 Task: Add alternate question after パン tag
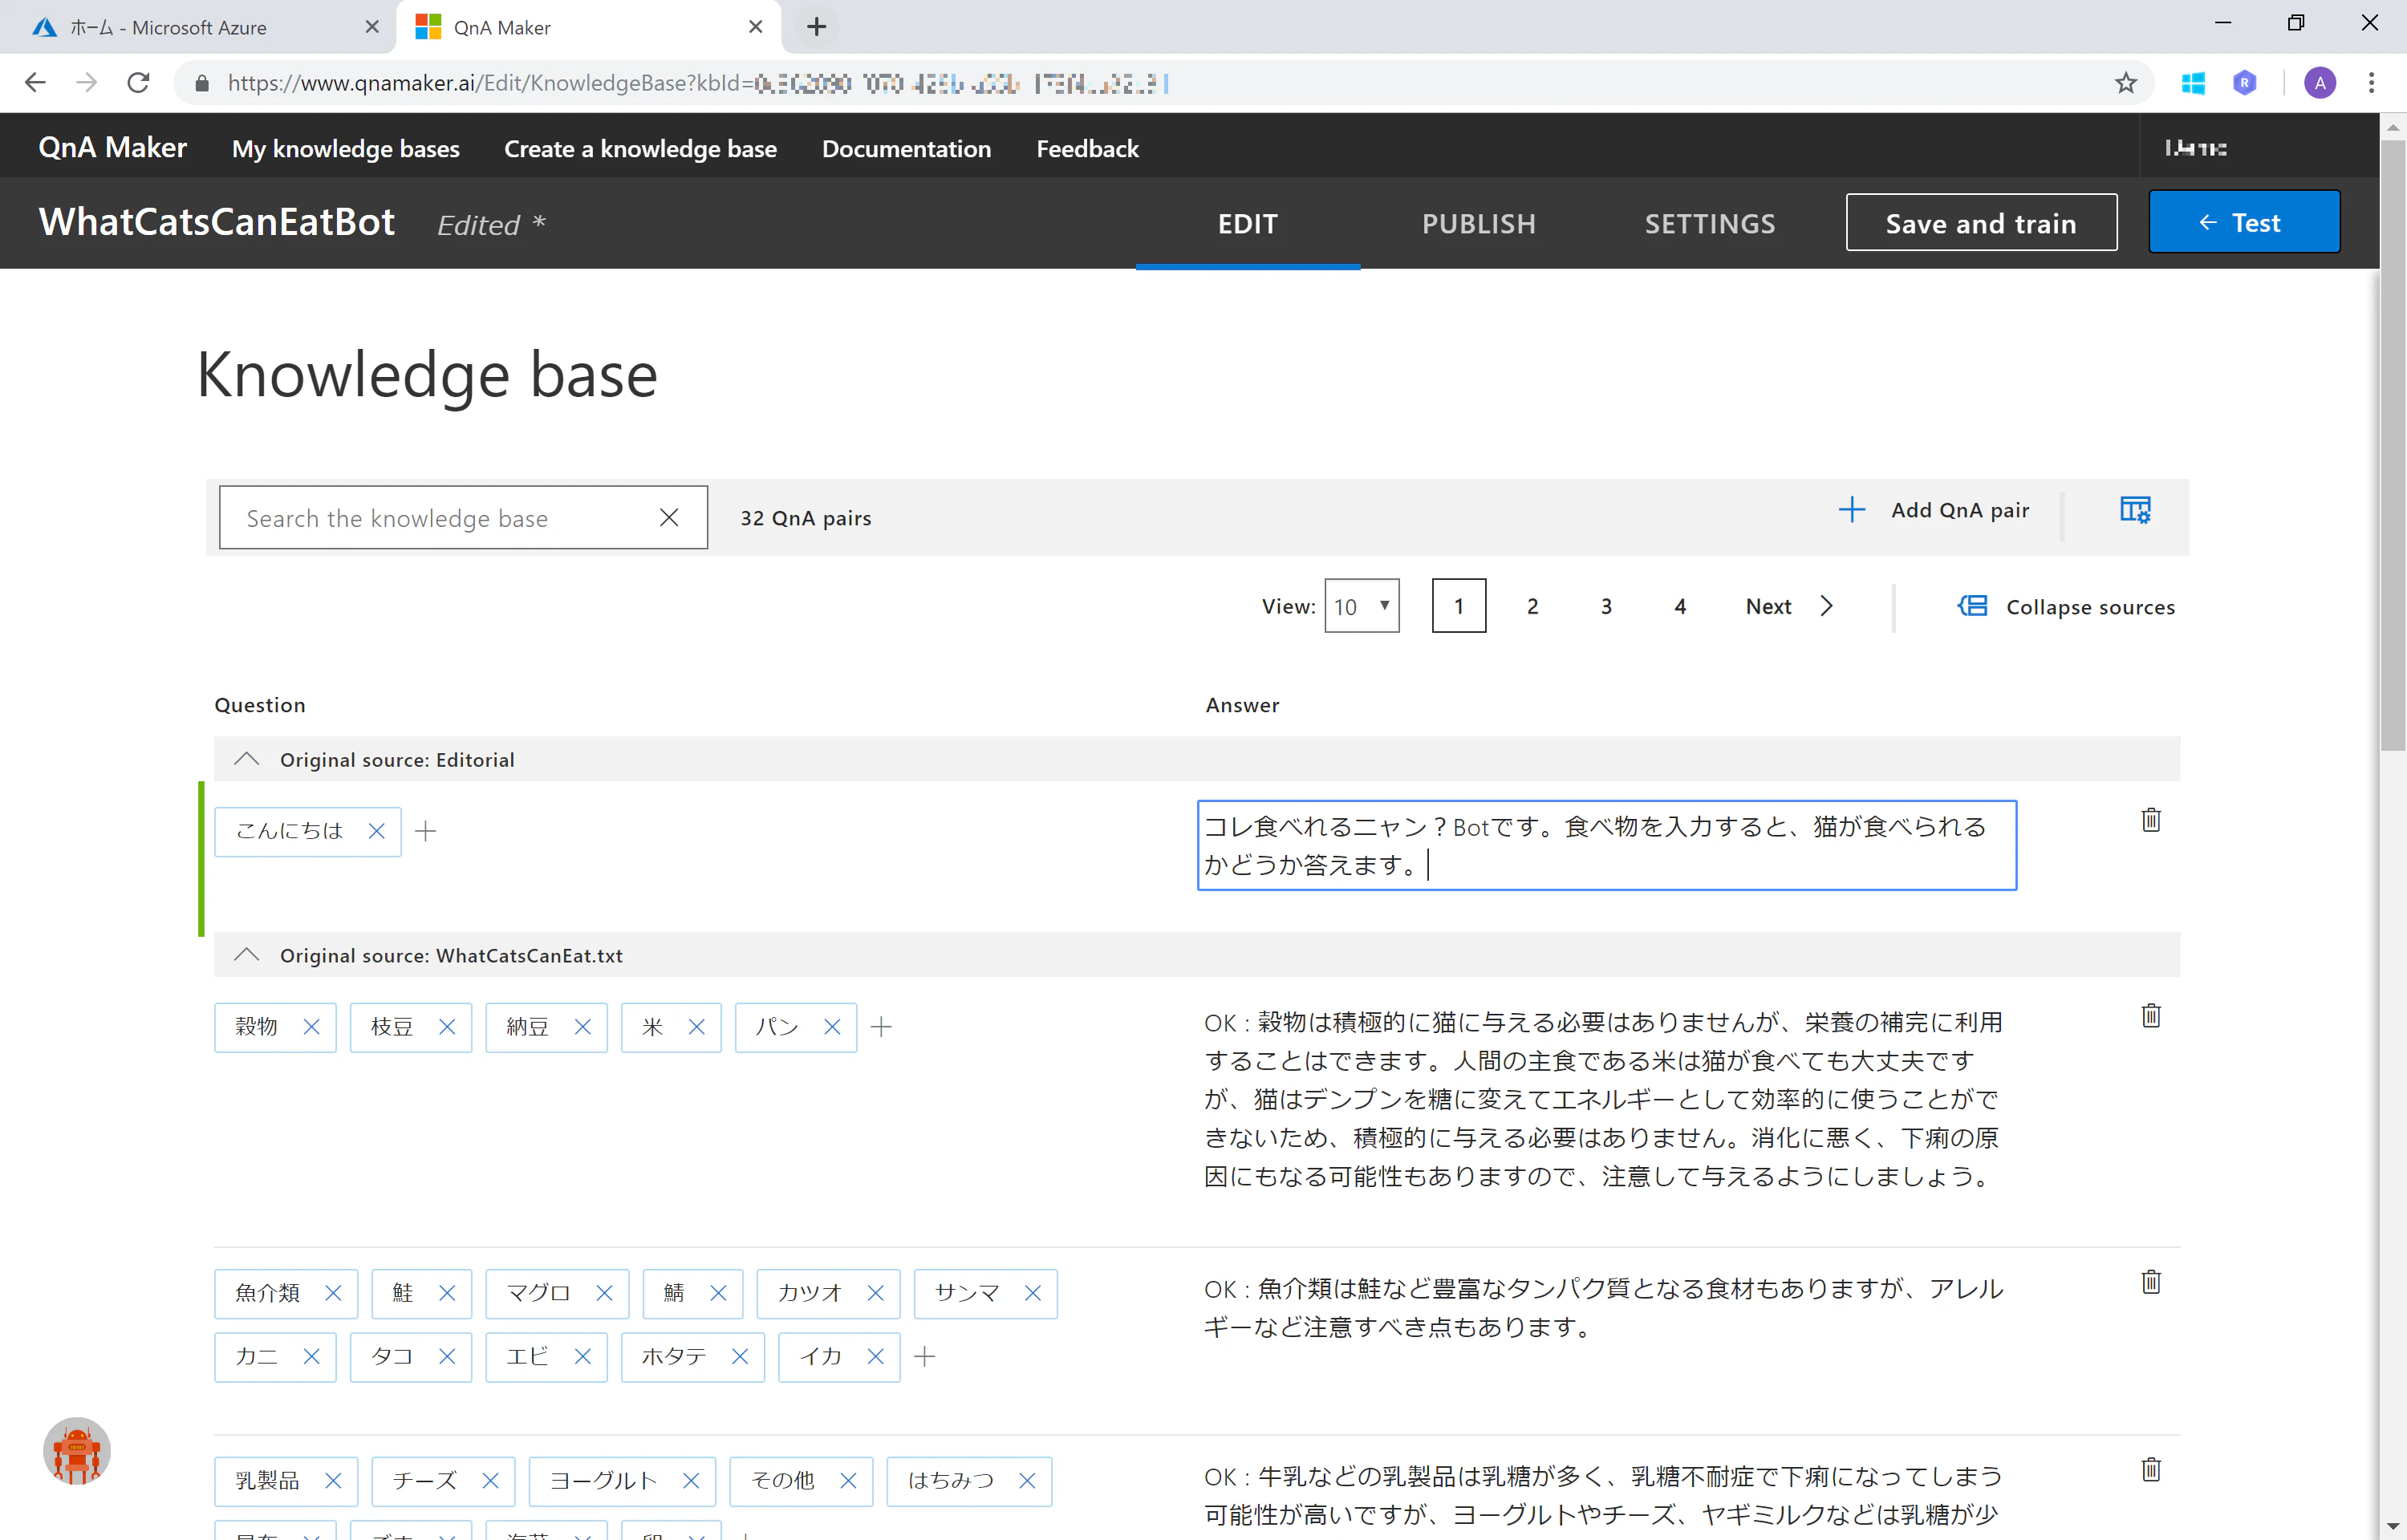tap(881, 1027)
